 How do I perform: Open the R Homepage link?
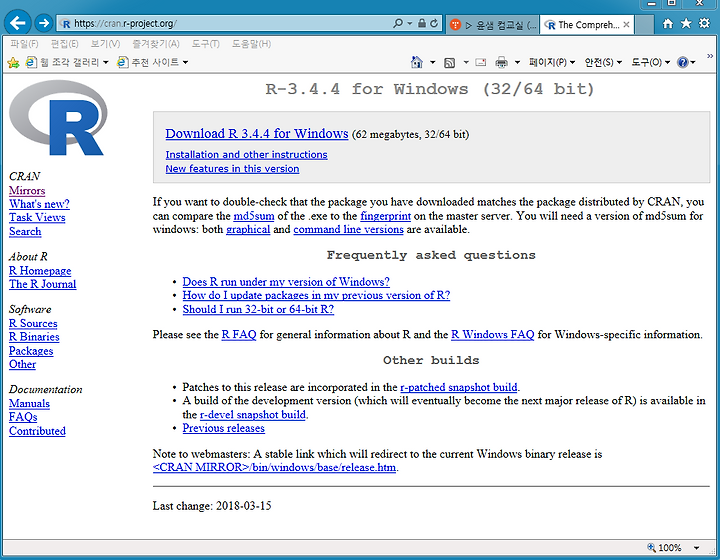click(40, 271)
